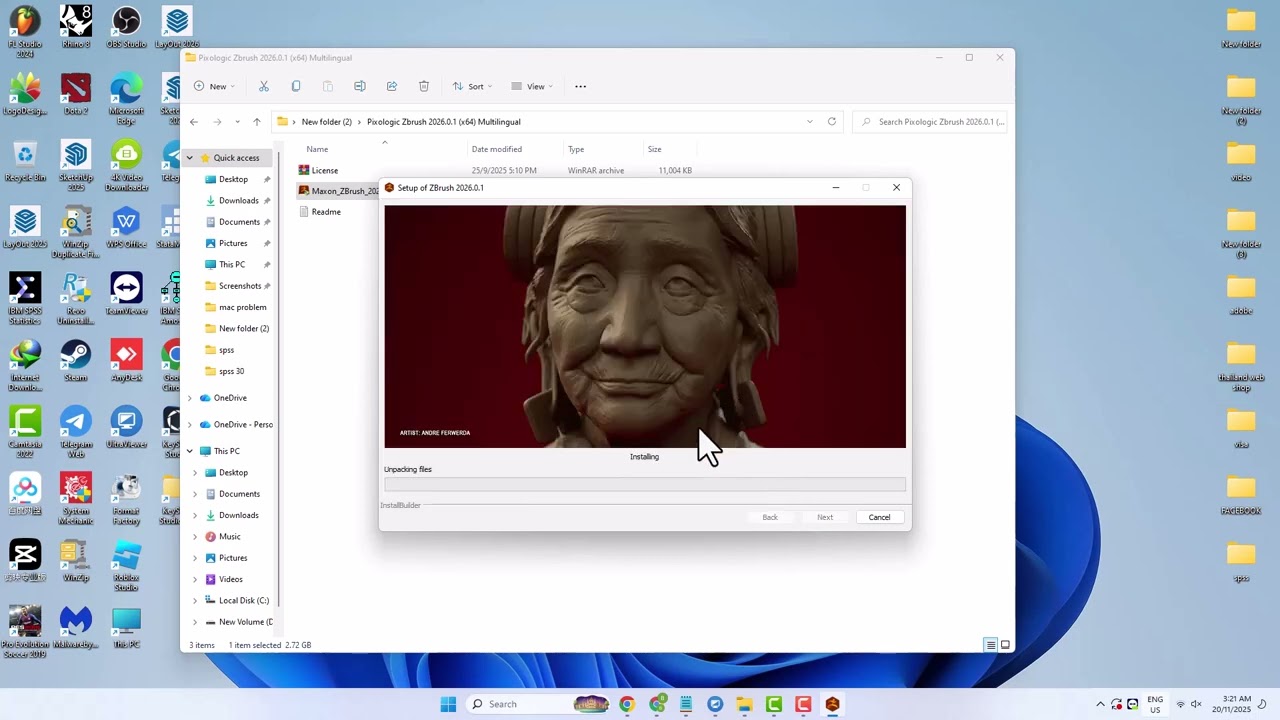Select Videos under This PC
The image size is (1280, 720).
(x=230, y=579)
